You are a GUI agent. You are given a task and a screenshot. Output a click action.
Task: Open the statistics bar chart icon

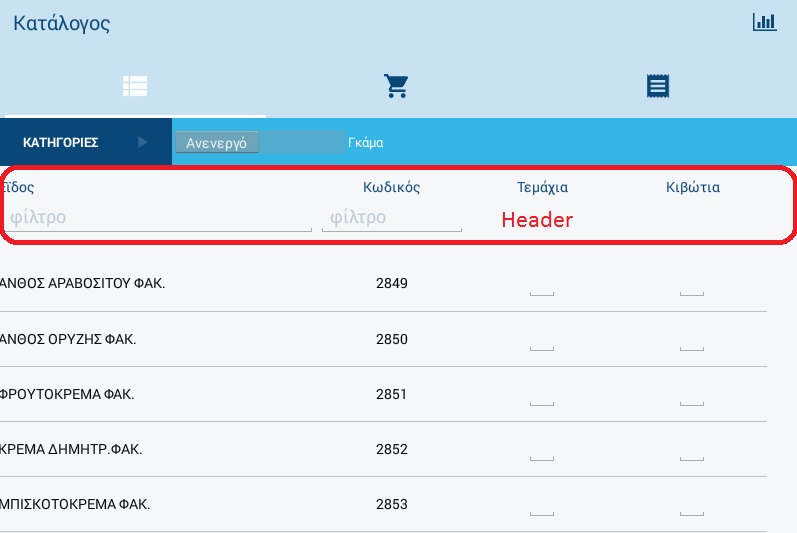pyautogui.click(x=764, y=22)
